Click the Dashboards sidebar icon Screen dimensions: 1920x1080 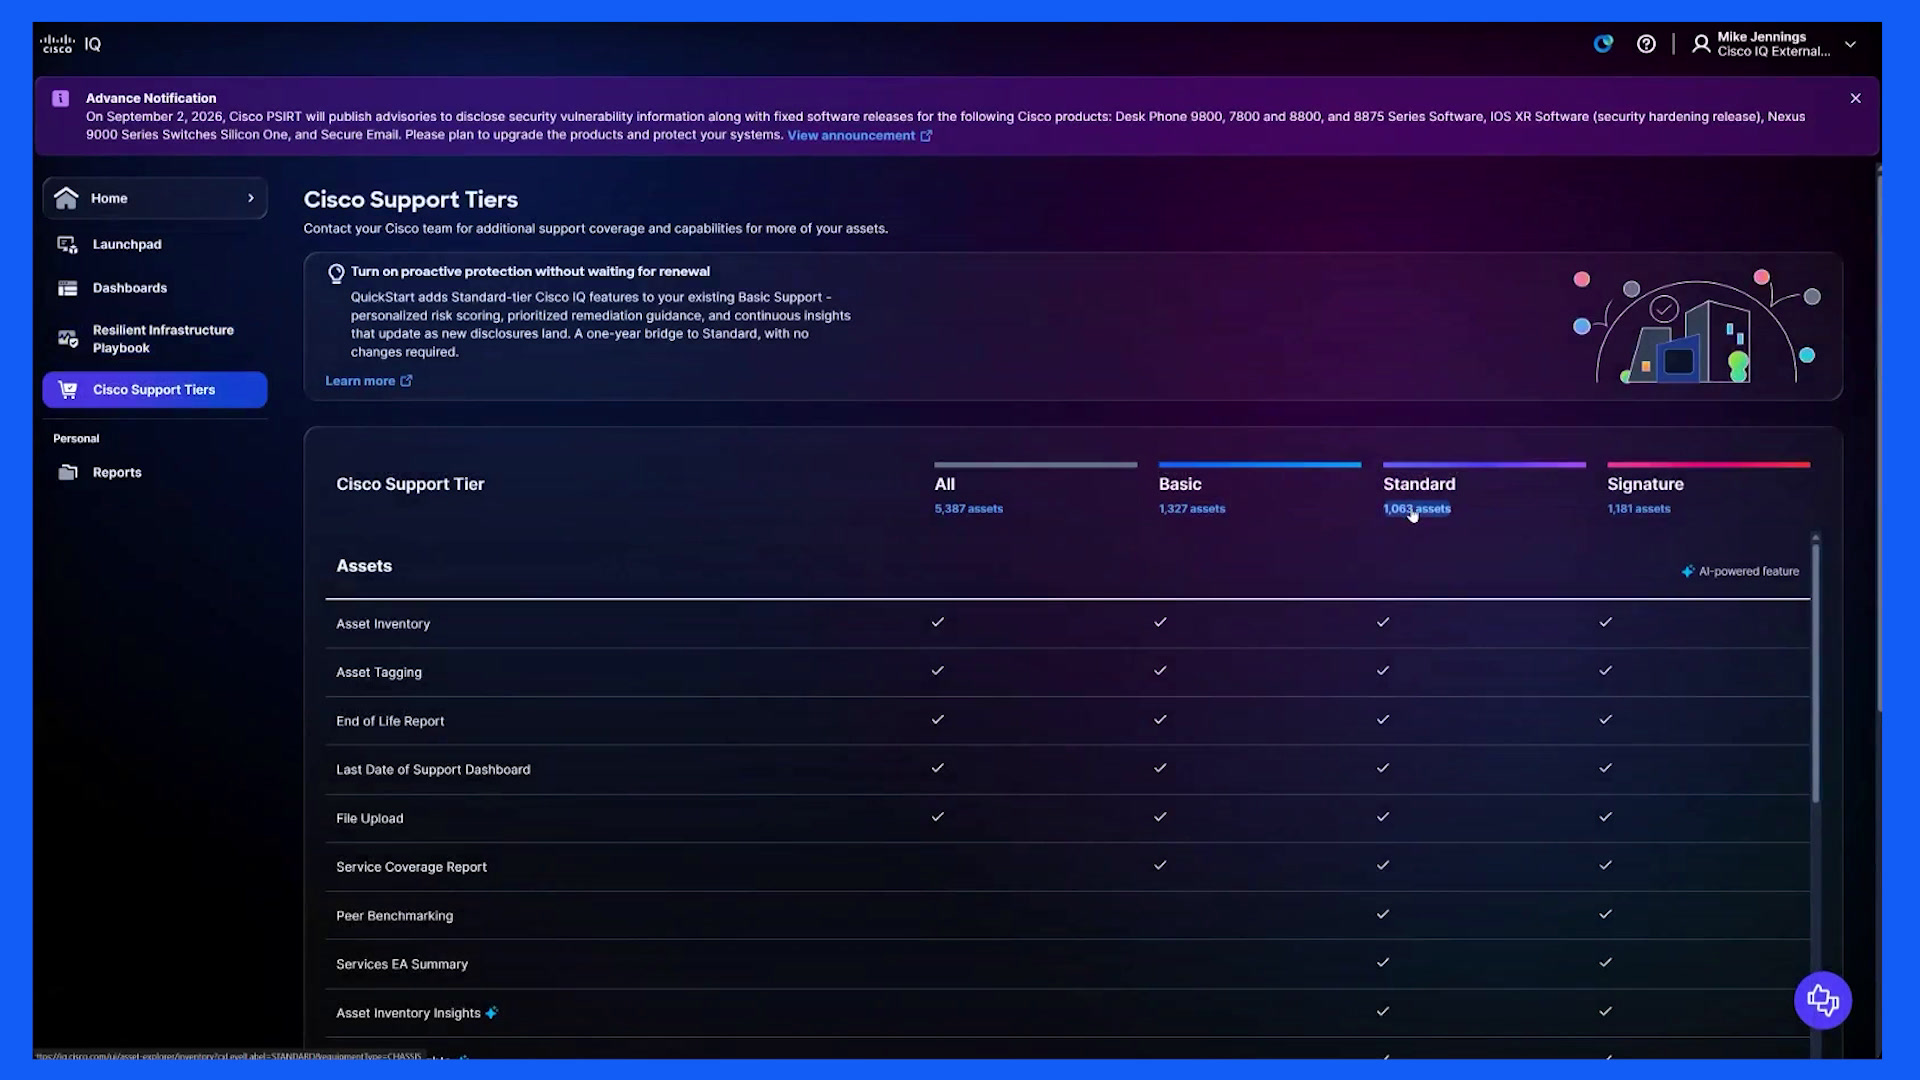click(67, 288)
